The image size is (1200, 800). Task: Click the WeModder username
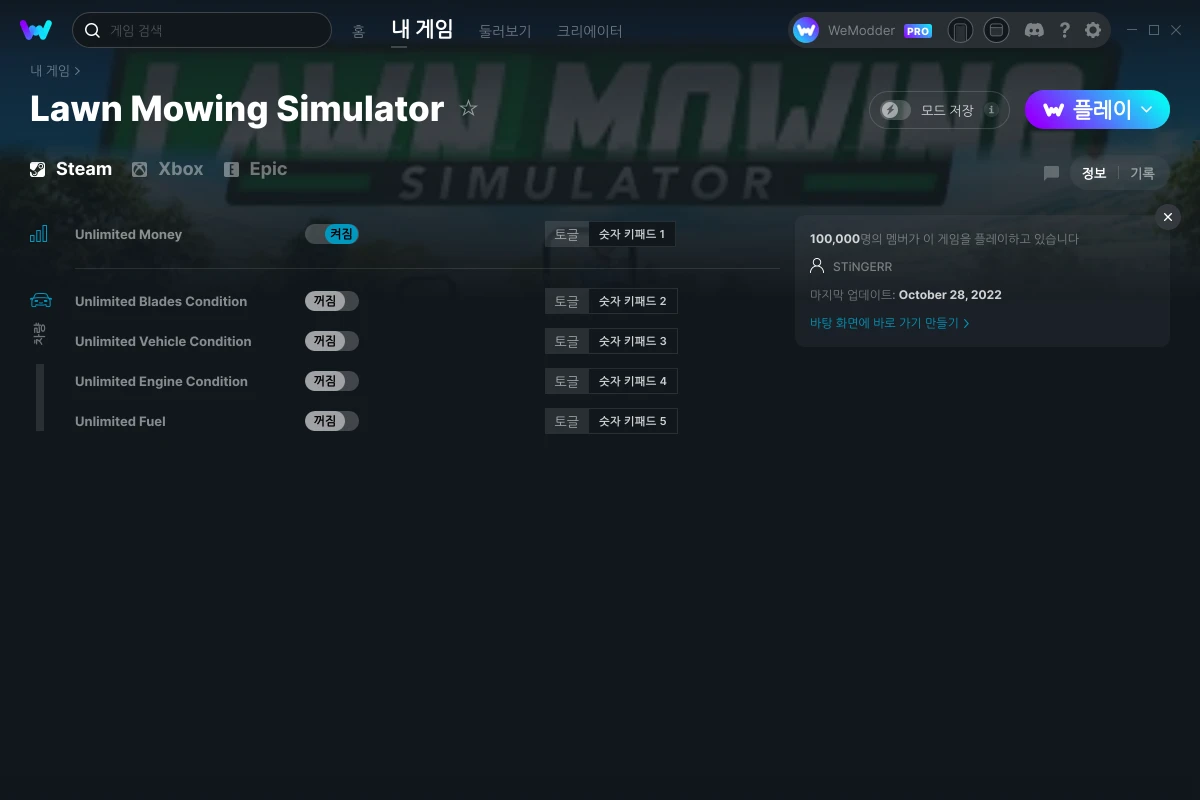861,31
